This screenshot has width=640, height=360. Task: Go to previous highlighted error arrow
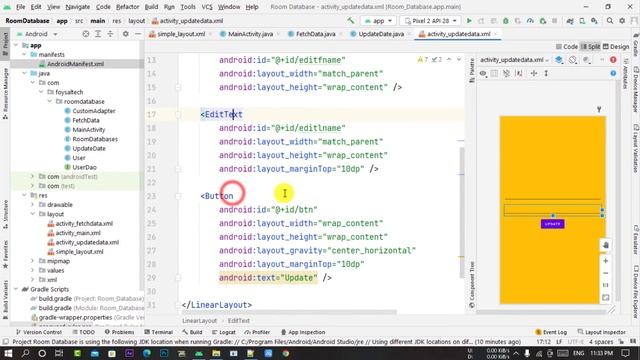(449, 60)
